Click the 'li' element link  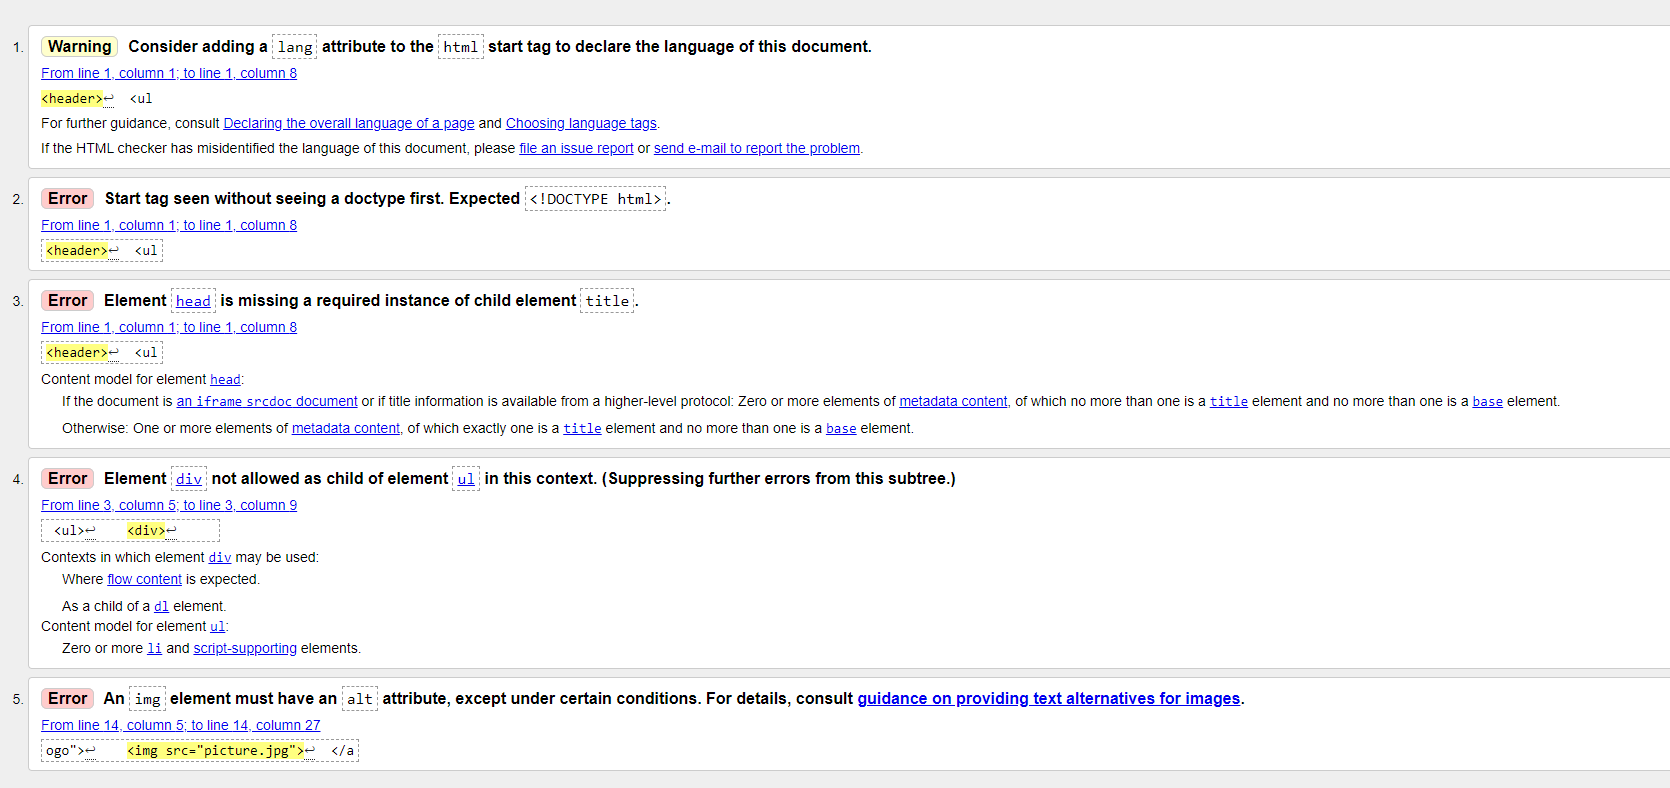(x=154, y=648)
